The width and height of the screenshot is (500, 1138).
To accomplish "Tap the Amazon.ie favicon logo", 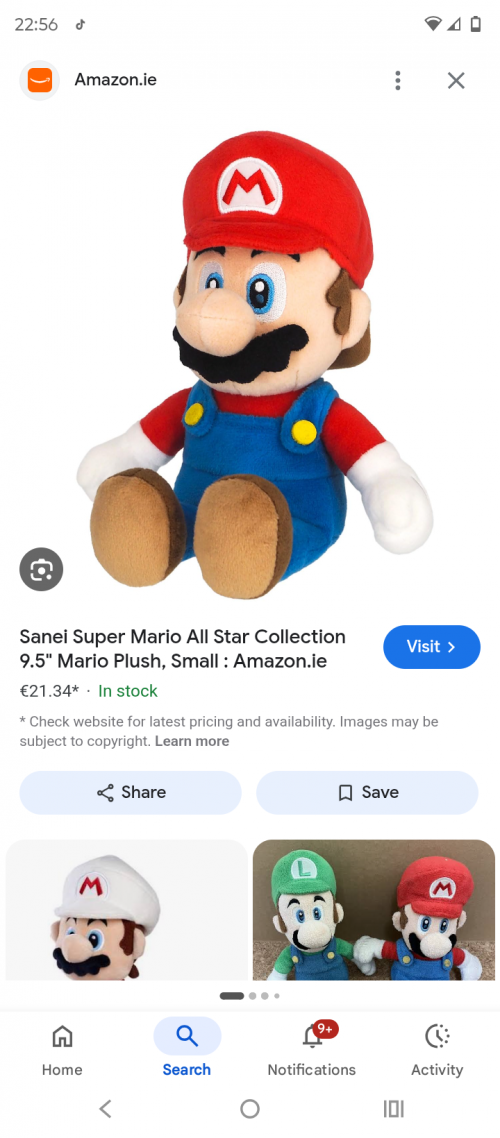I will (40, 80).
